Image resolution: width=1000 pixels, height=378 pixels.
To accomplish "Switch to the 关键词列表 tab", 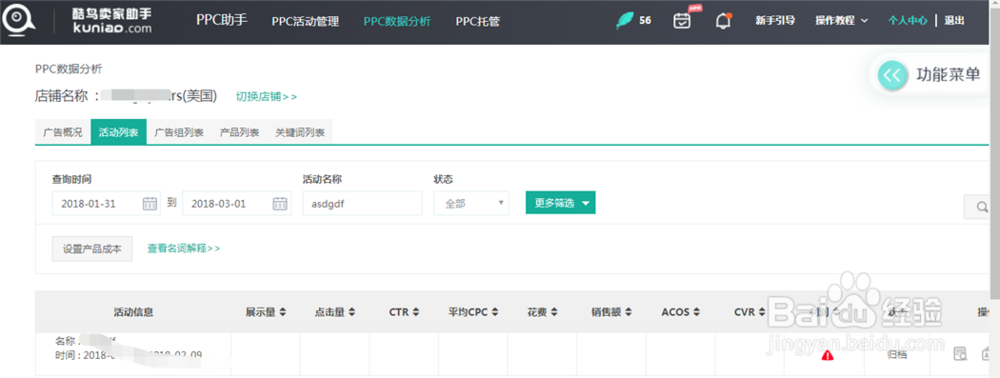I will [300, 132].
